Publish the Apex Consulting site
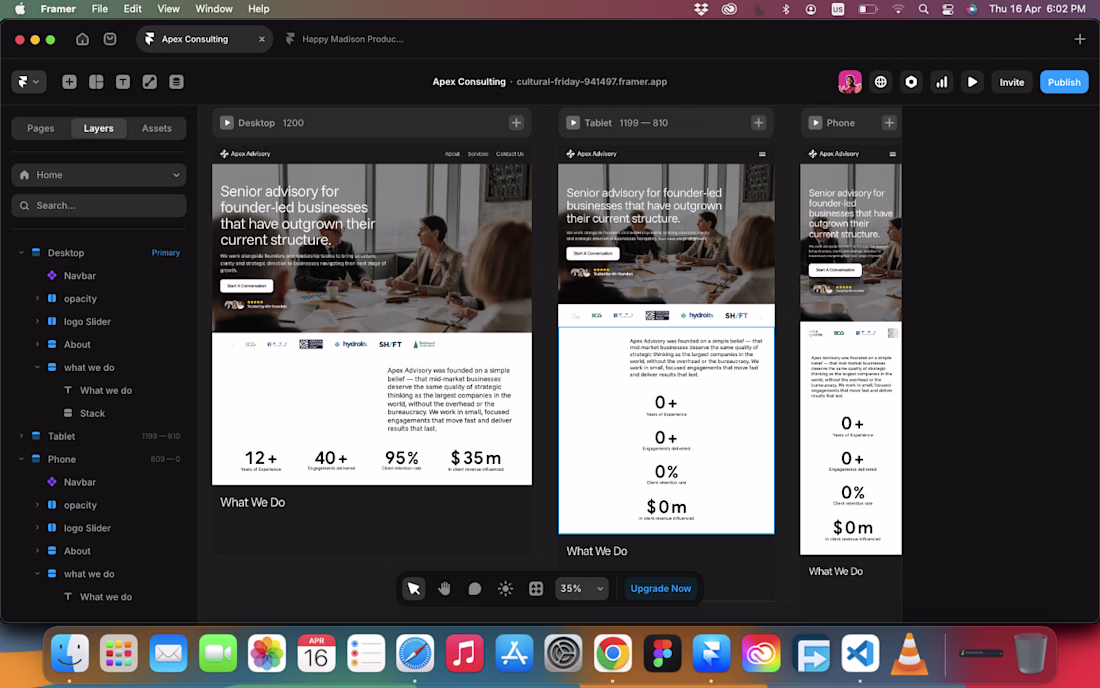This screenshot has width=1100, height=688. pos(1064,82)
